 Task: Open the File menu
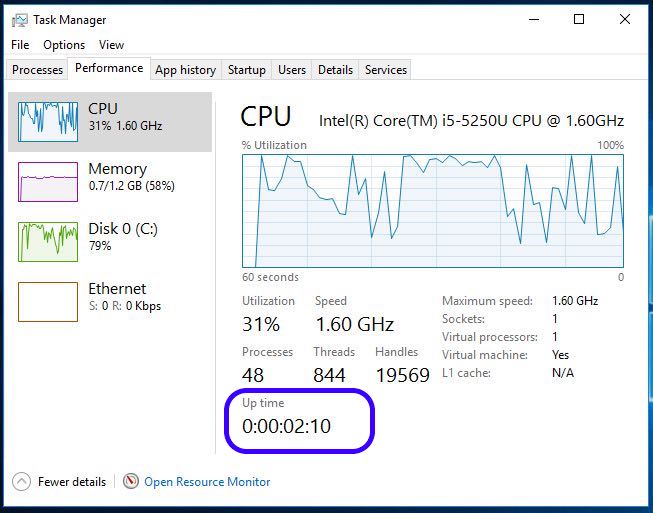tap(20, 45)
